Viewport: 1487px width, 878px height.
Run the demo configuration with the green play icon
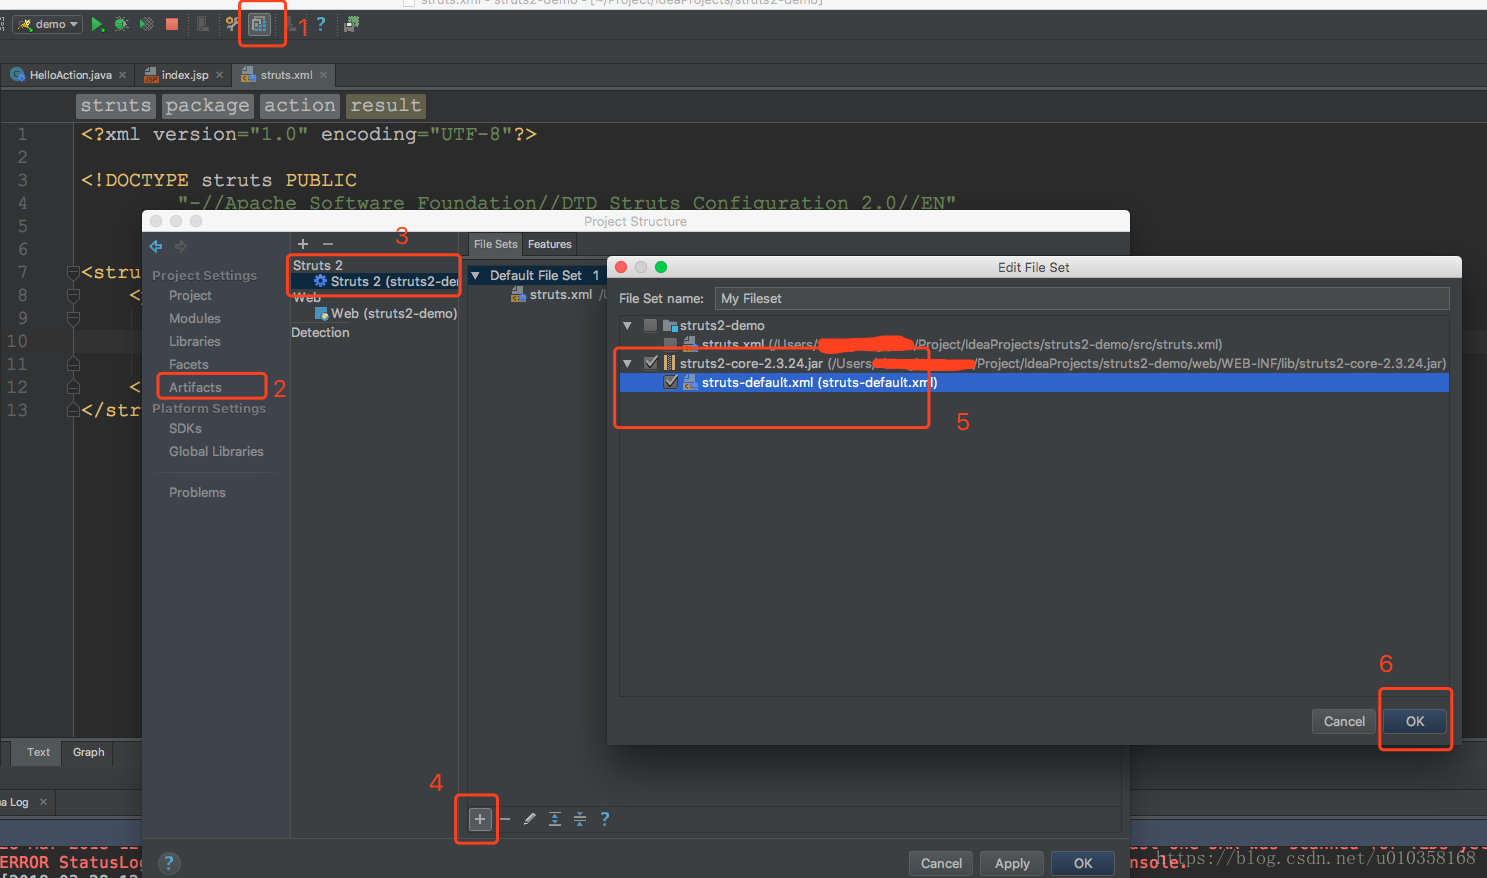pos(97,24)
